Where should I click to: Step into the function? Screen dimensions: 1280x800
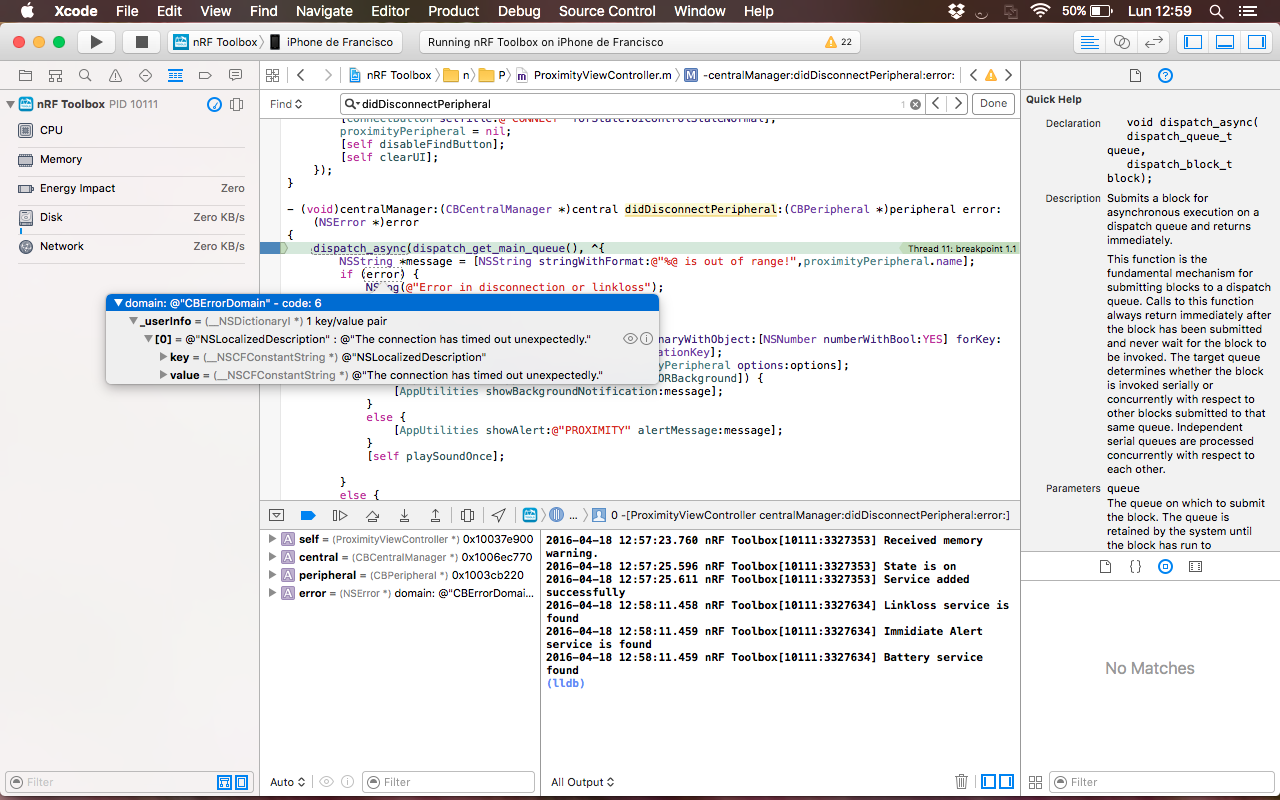pyautogui.click(x=404, y=515)
